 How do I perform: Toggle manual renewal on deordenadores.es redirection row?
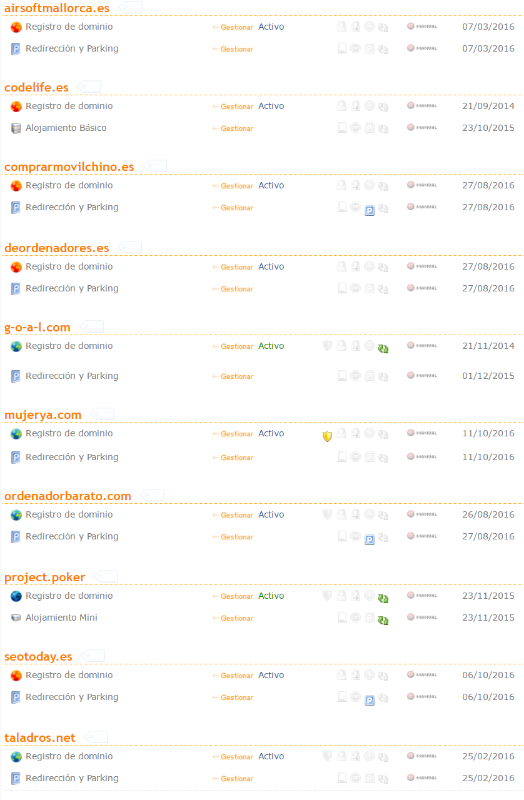[421, 288]
